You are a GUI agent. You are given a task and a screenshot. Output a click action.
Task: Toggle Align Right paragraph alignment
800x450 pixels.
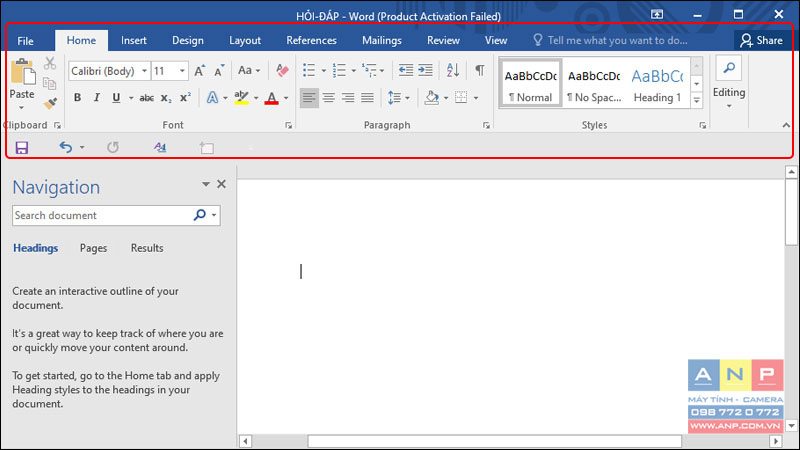click(348, 97)
